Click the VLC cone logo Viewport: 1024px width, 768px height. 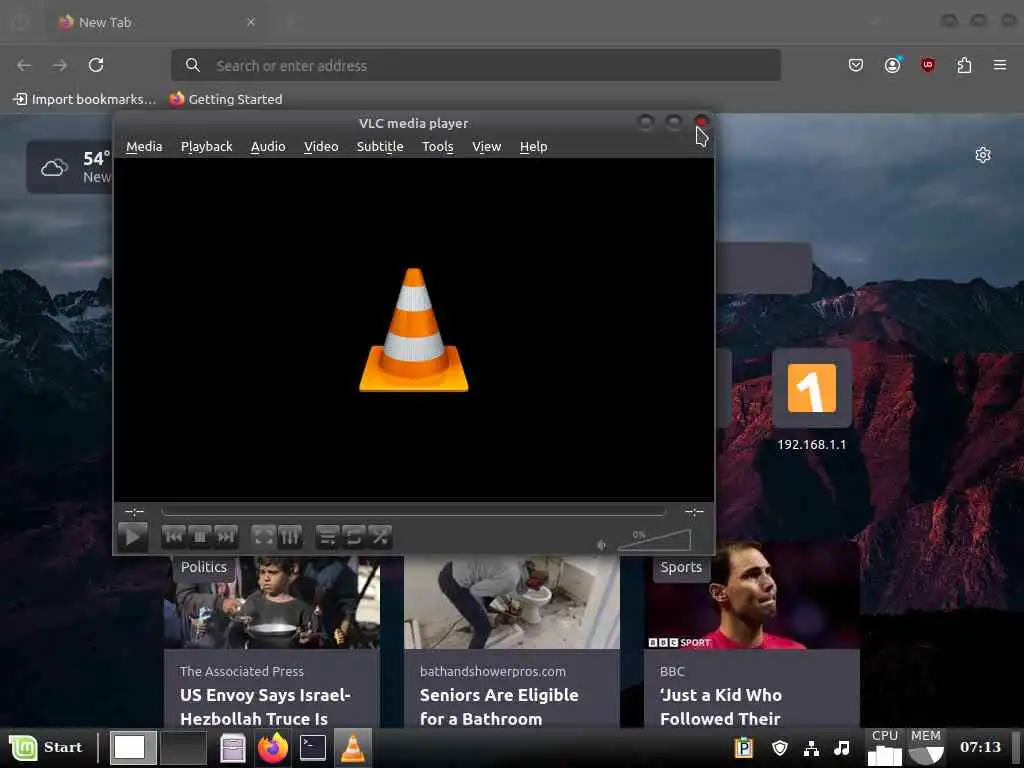(413, 330)
